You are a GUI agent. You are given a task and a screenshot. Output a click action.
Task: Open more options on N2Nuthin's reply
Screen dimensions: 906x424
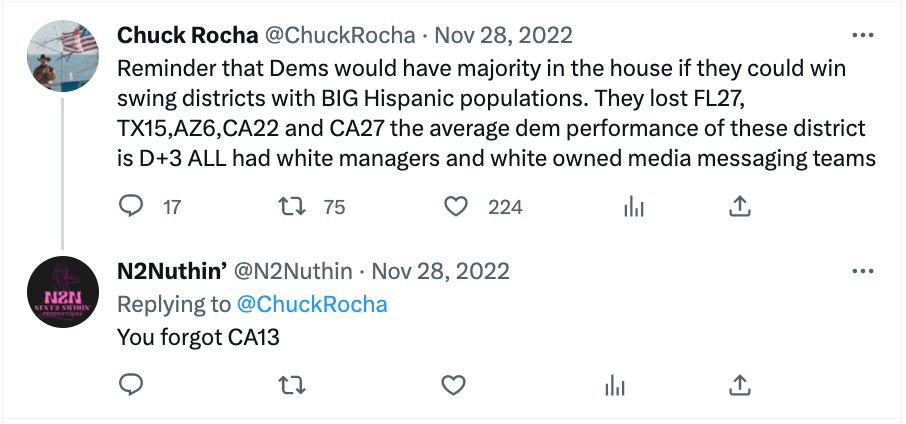pos(861,271)
